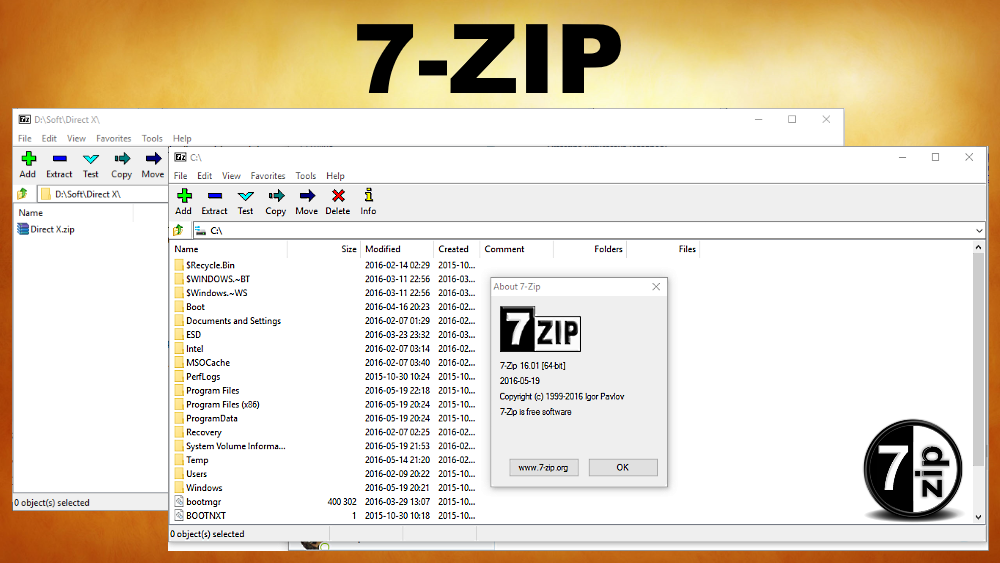This screenshot has height=563, width=1000.
Task: Open Favorites menu in the Direct X window
Action: pos(114,138)
